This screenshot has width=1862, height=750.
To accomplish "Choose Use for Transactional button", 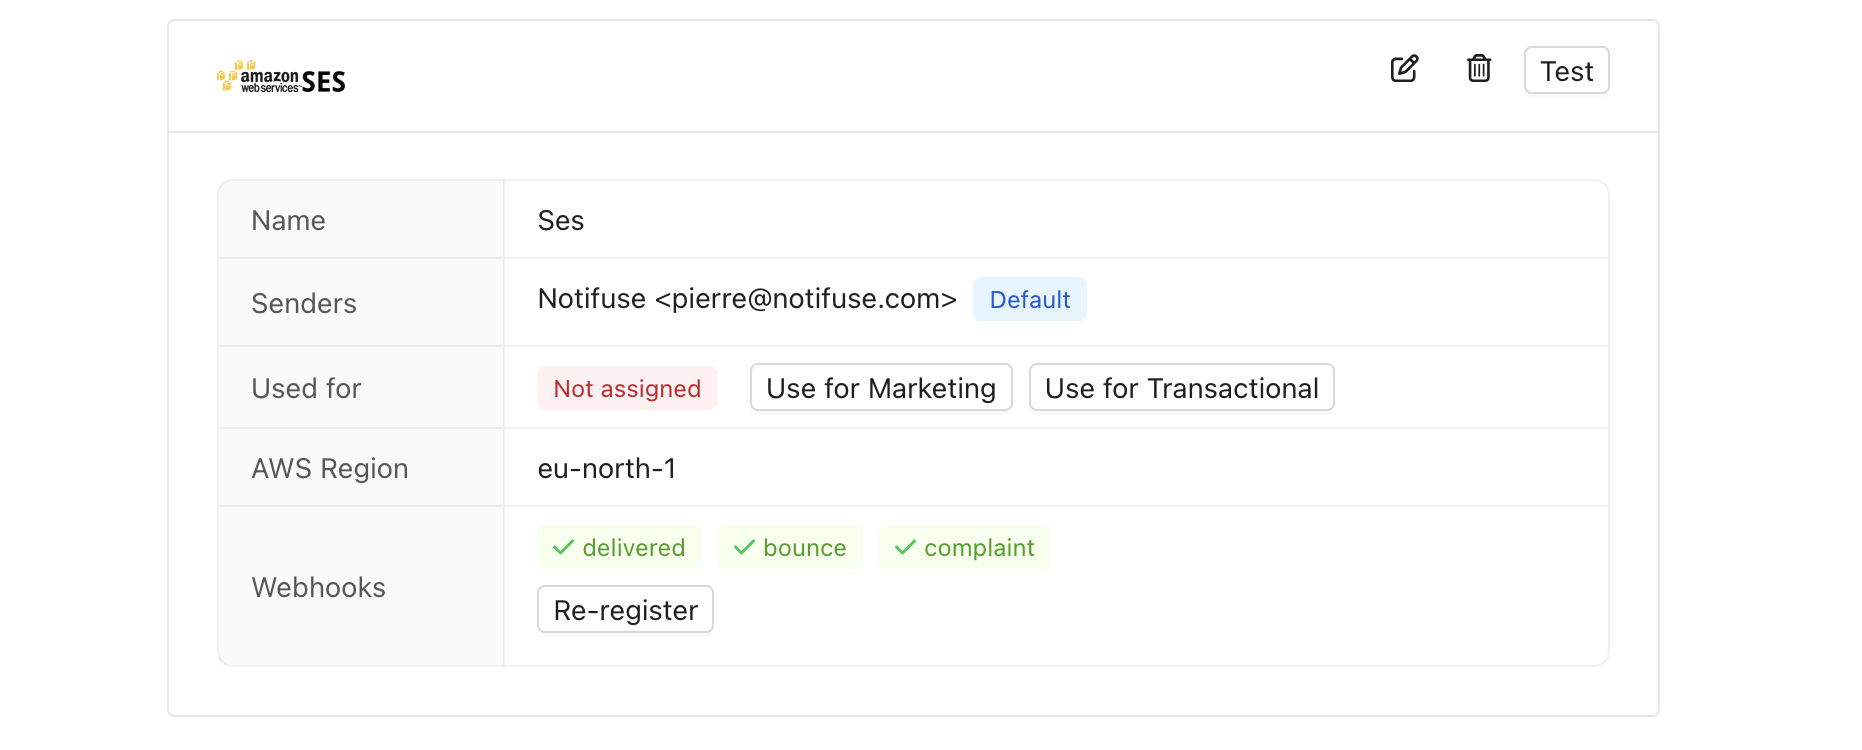I will [1181, 387].
